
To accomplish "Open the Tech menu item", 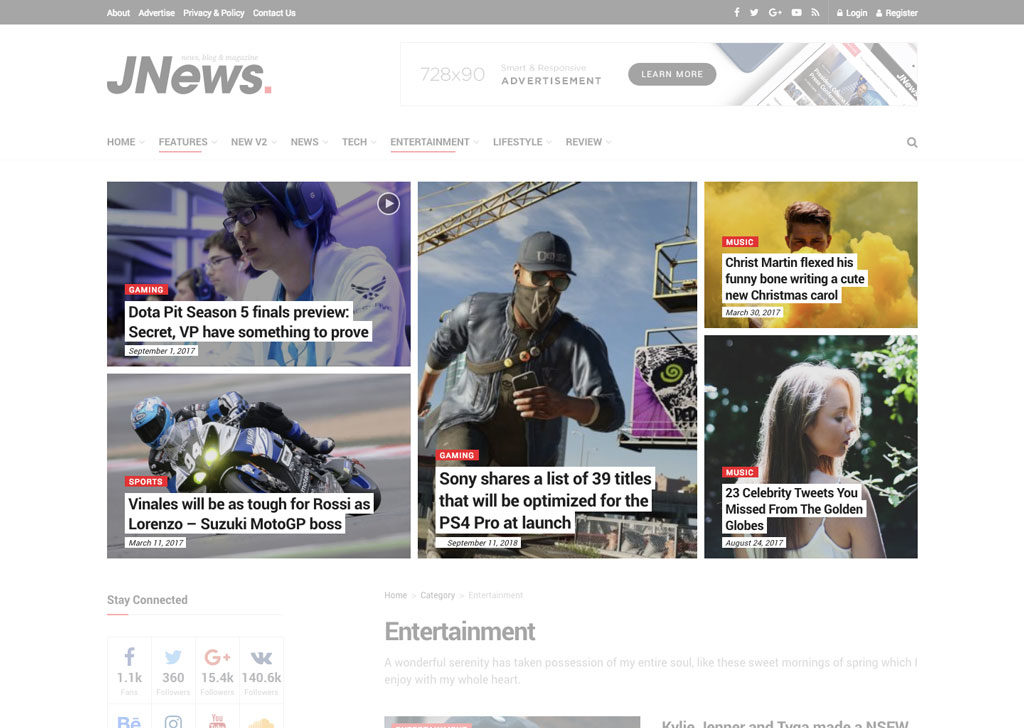I will [358, 142].
